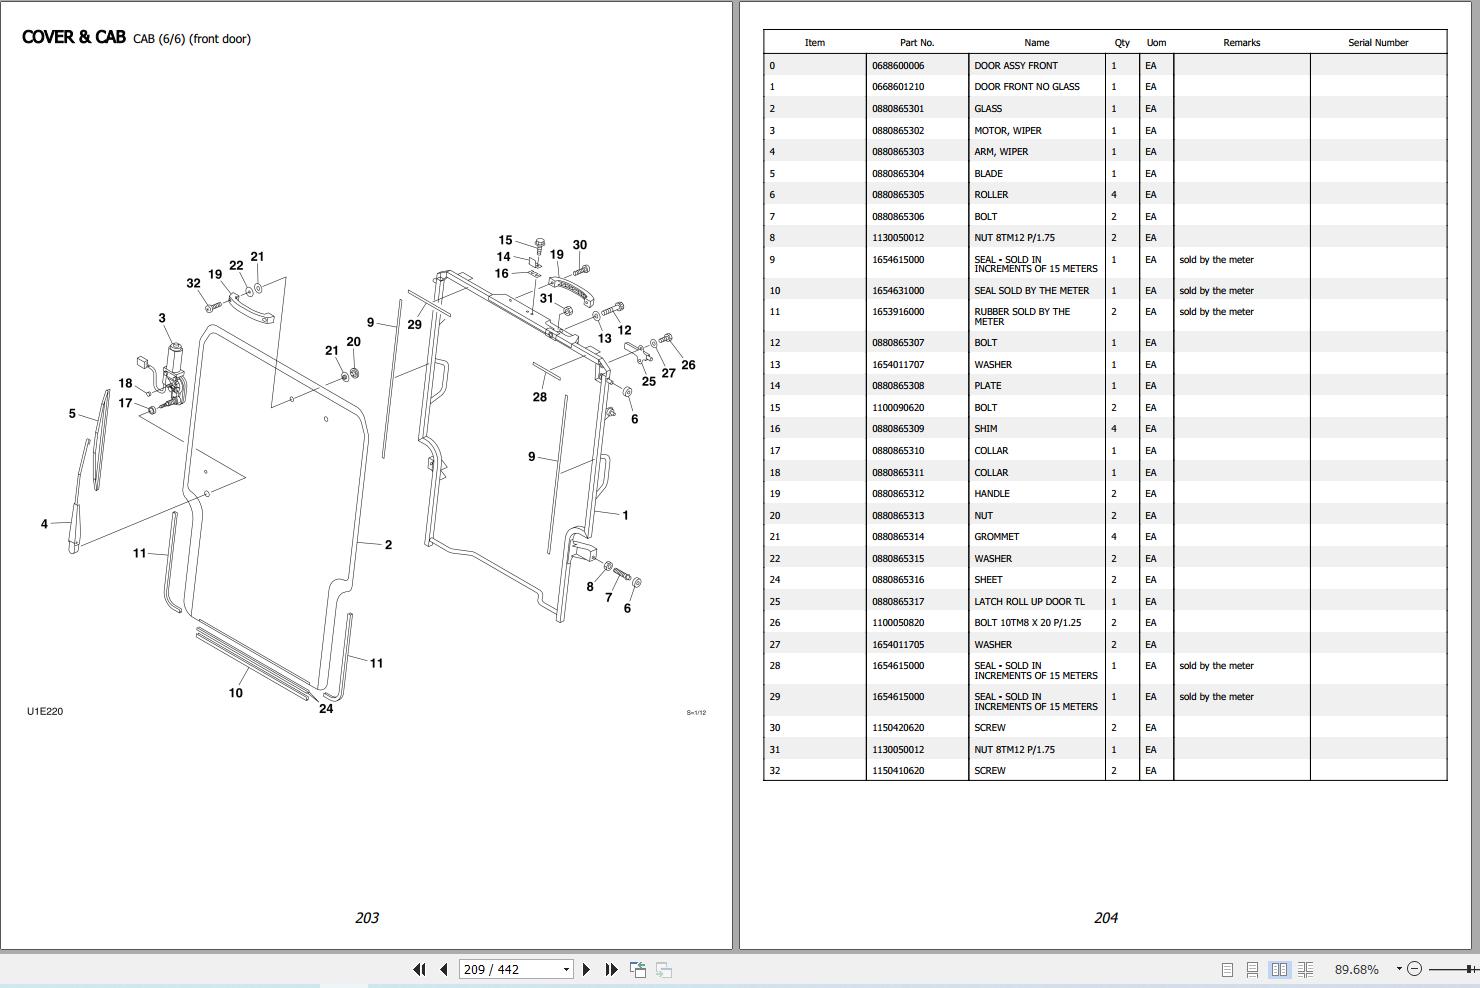Click callout 30 near the door handle
This screenshot has height=988, width=1480.
pos(580,245)
